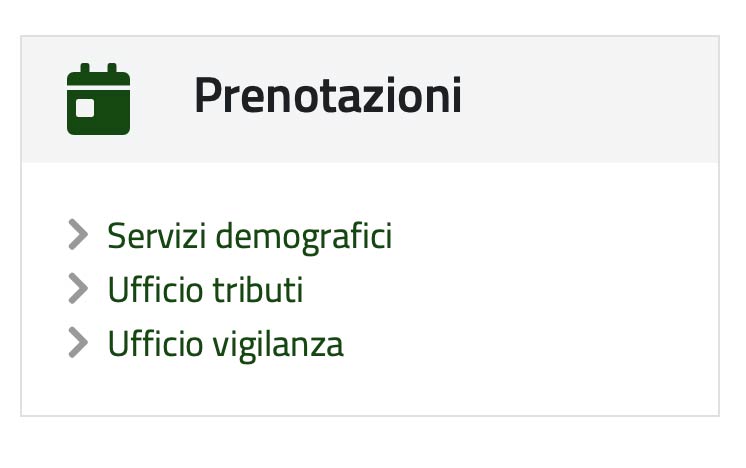Click the word demografici in the first link
This screenshot has height=468, width=746.
[304, 236]
